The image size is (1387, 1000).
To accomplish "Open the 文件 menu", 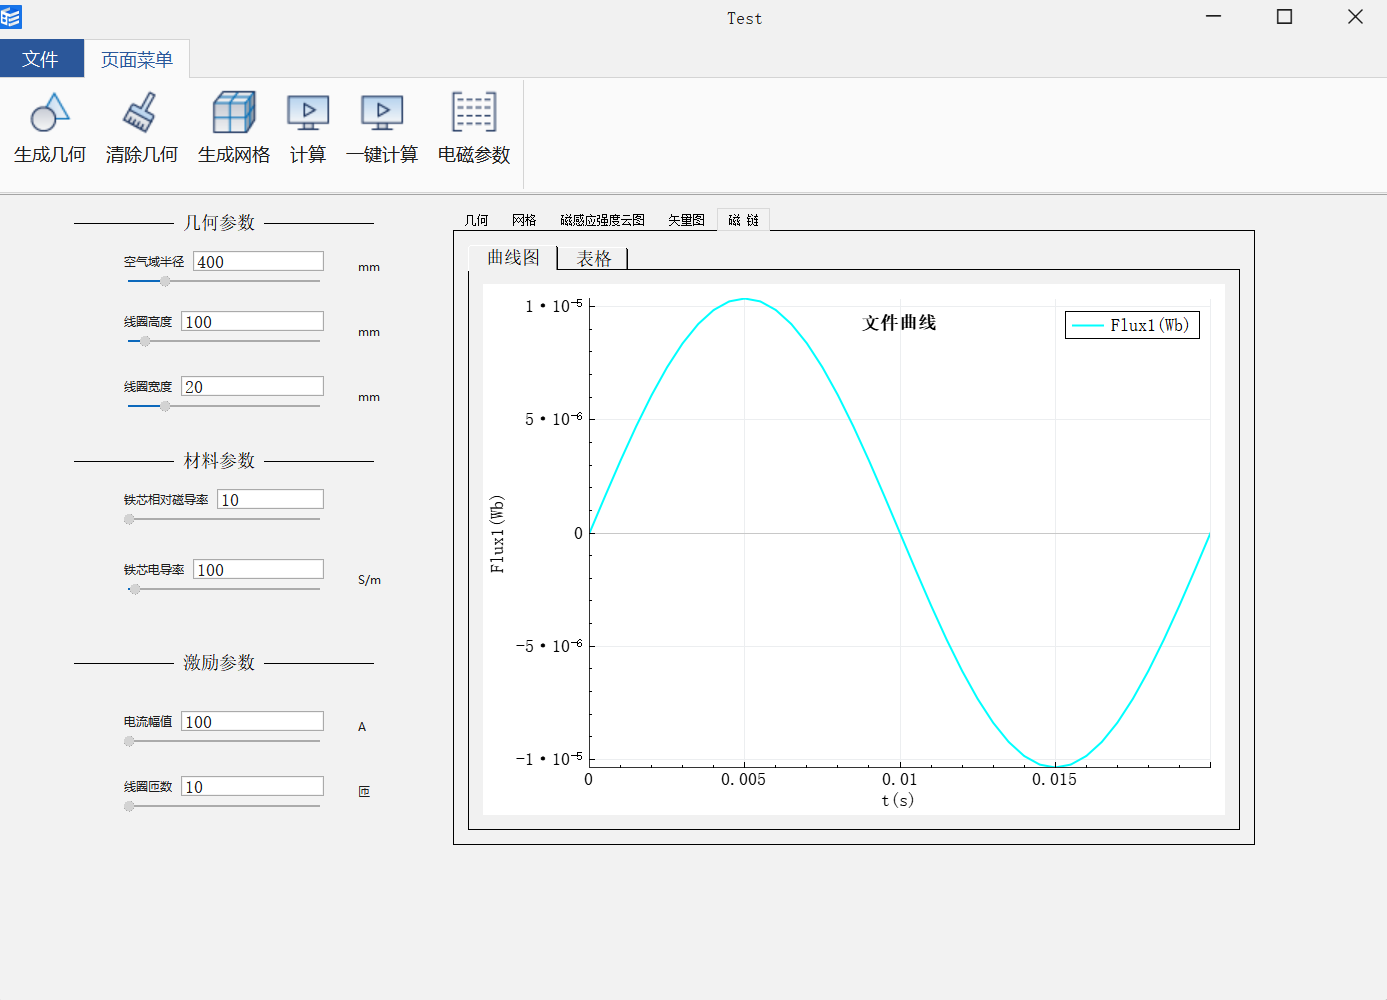I will point(41,59).
